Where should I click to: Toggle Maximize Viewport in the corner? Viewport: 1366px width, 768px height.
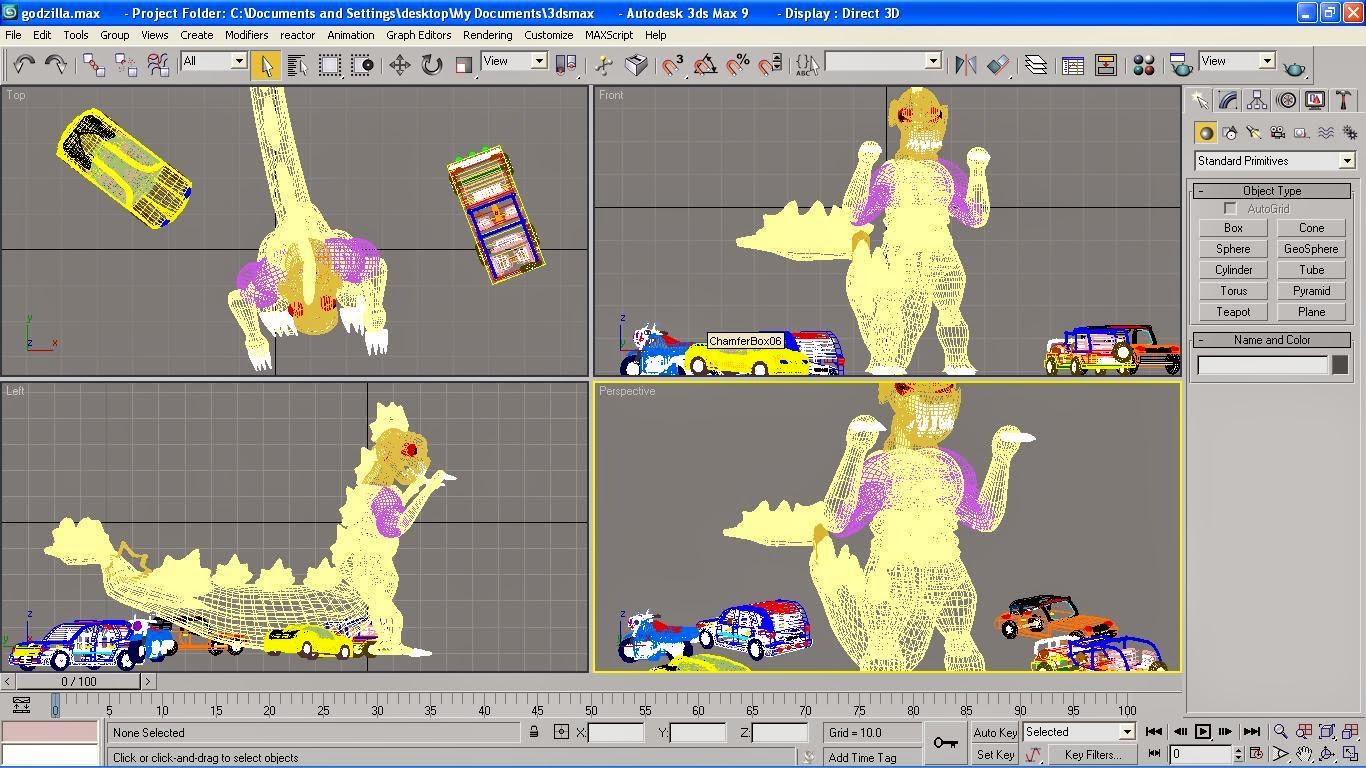pos(1351,754)
